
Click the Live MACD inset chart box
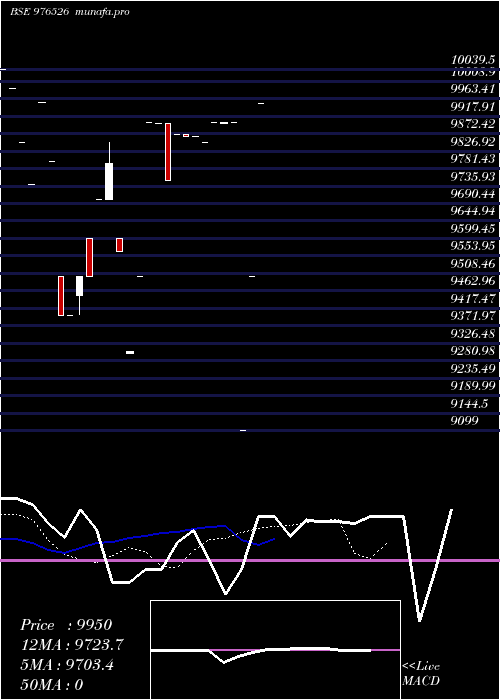pos(275,650)
